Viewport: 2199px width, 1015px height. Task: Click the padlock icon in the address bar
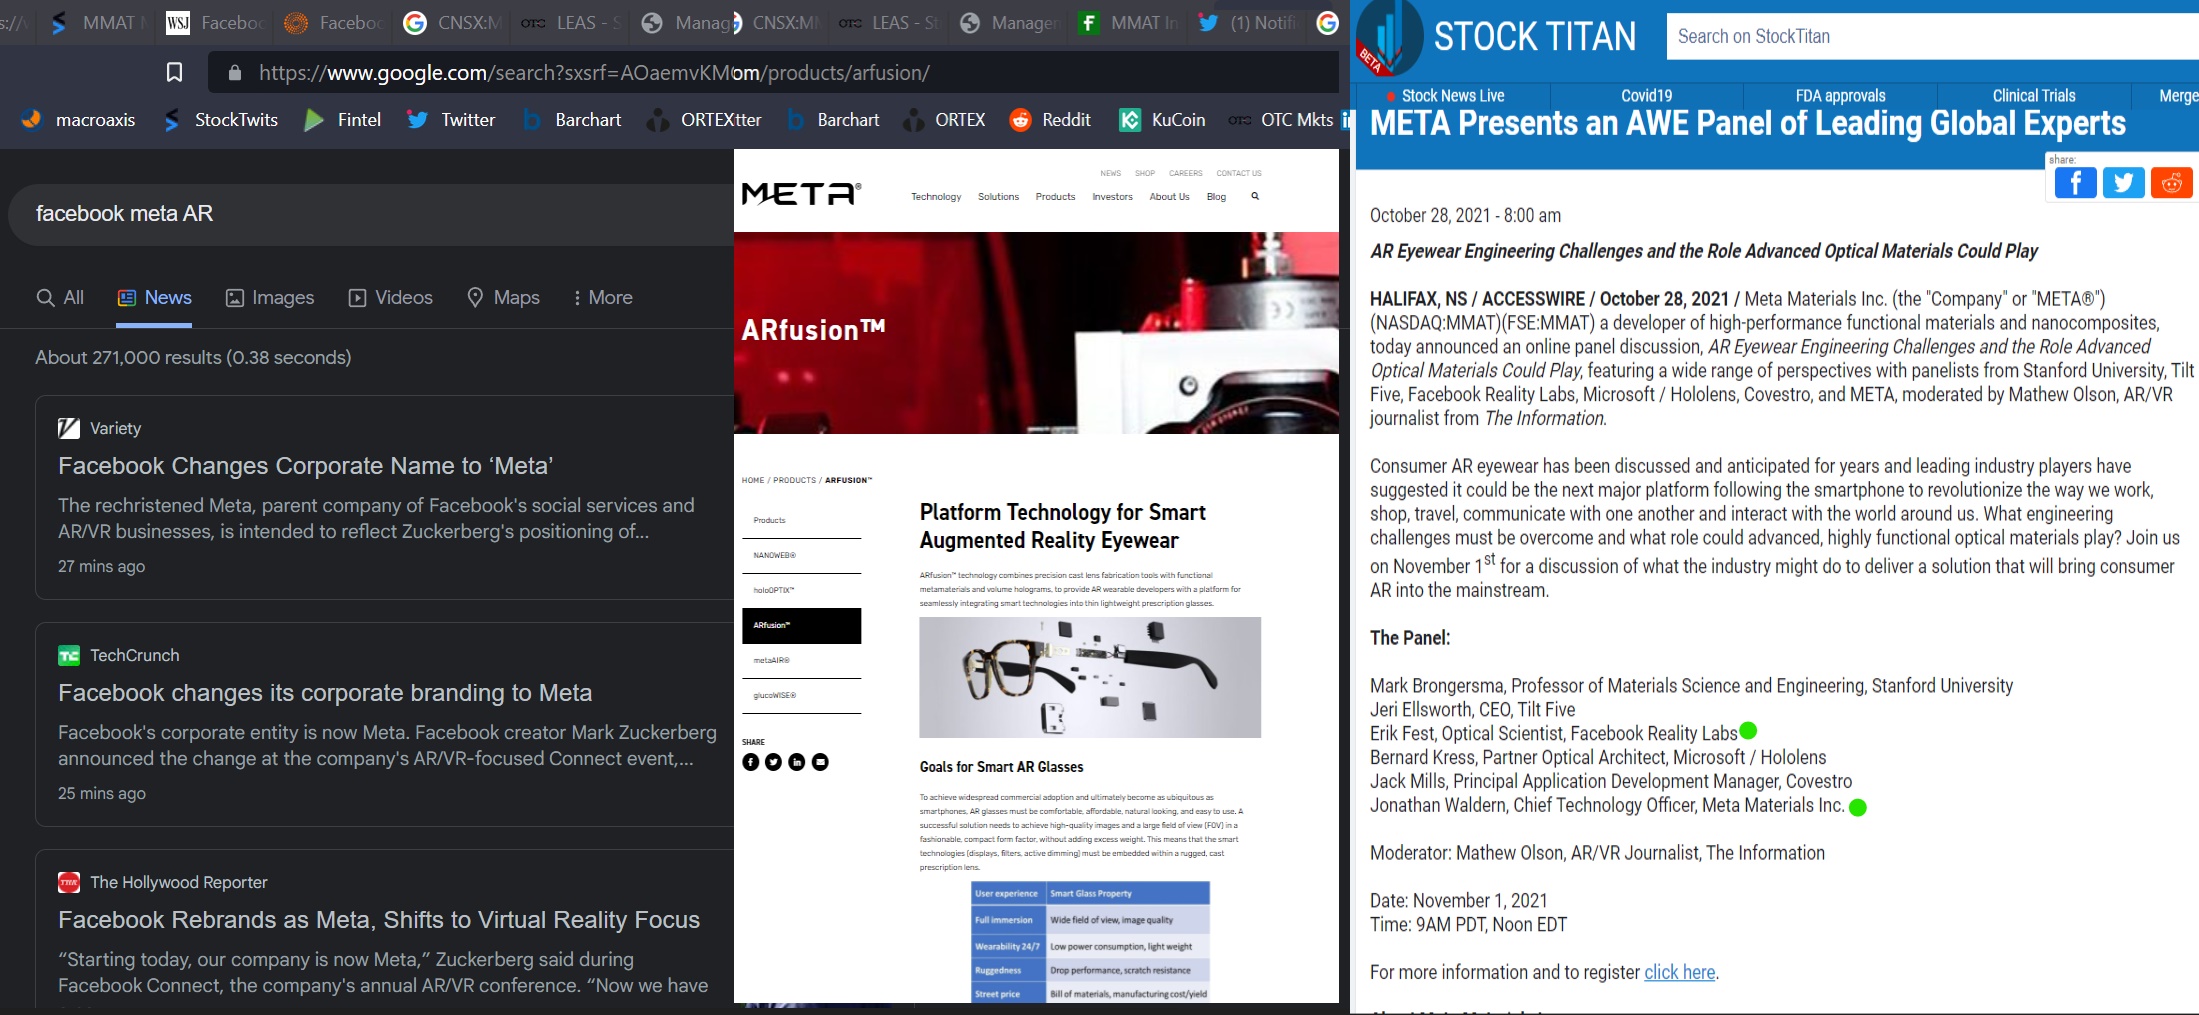[x=235, y=72]
